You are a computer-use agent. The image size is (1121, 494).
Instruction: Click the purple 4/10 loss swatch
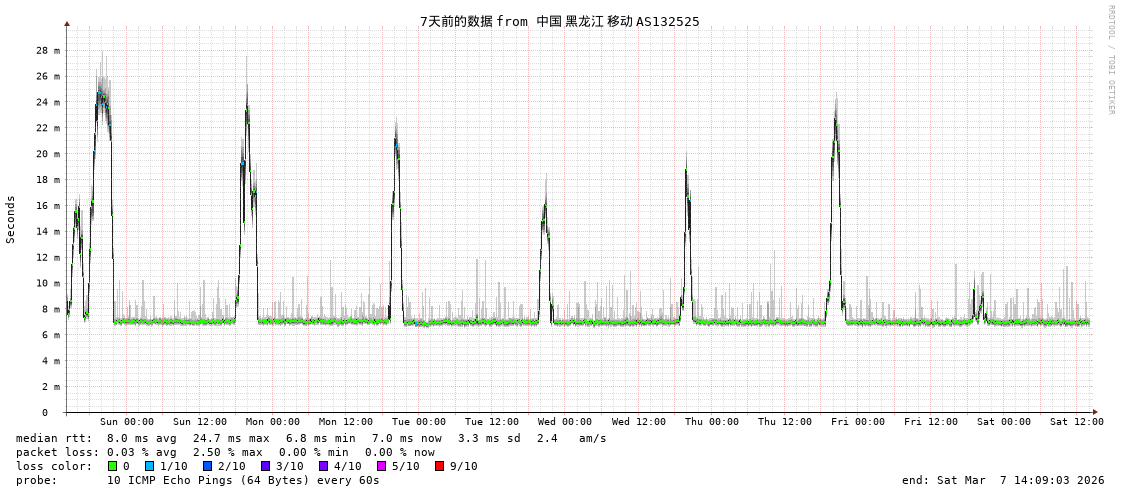coord(324,466)
